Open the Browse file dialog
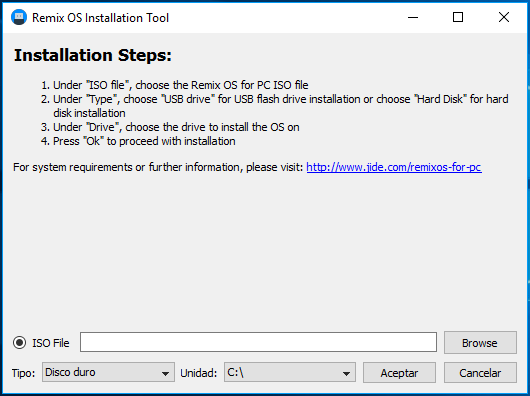 [480, 343]
